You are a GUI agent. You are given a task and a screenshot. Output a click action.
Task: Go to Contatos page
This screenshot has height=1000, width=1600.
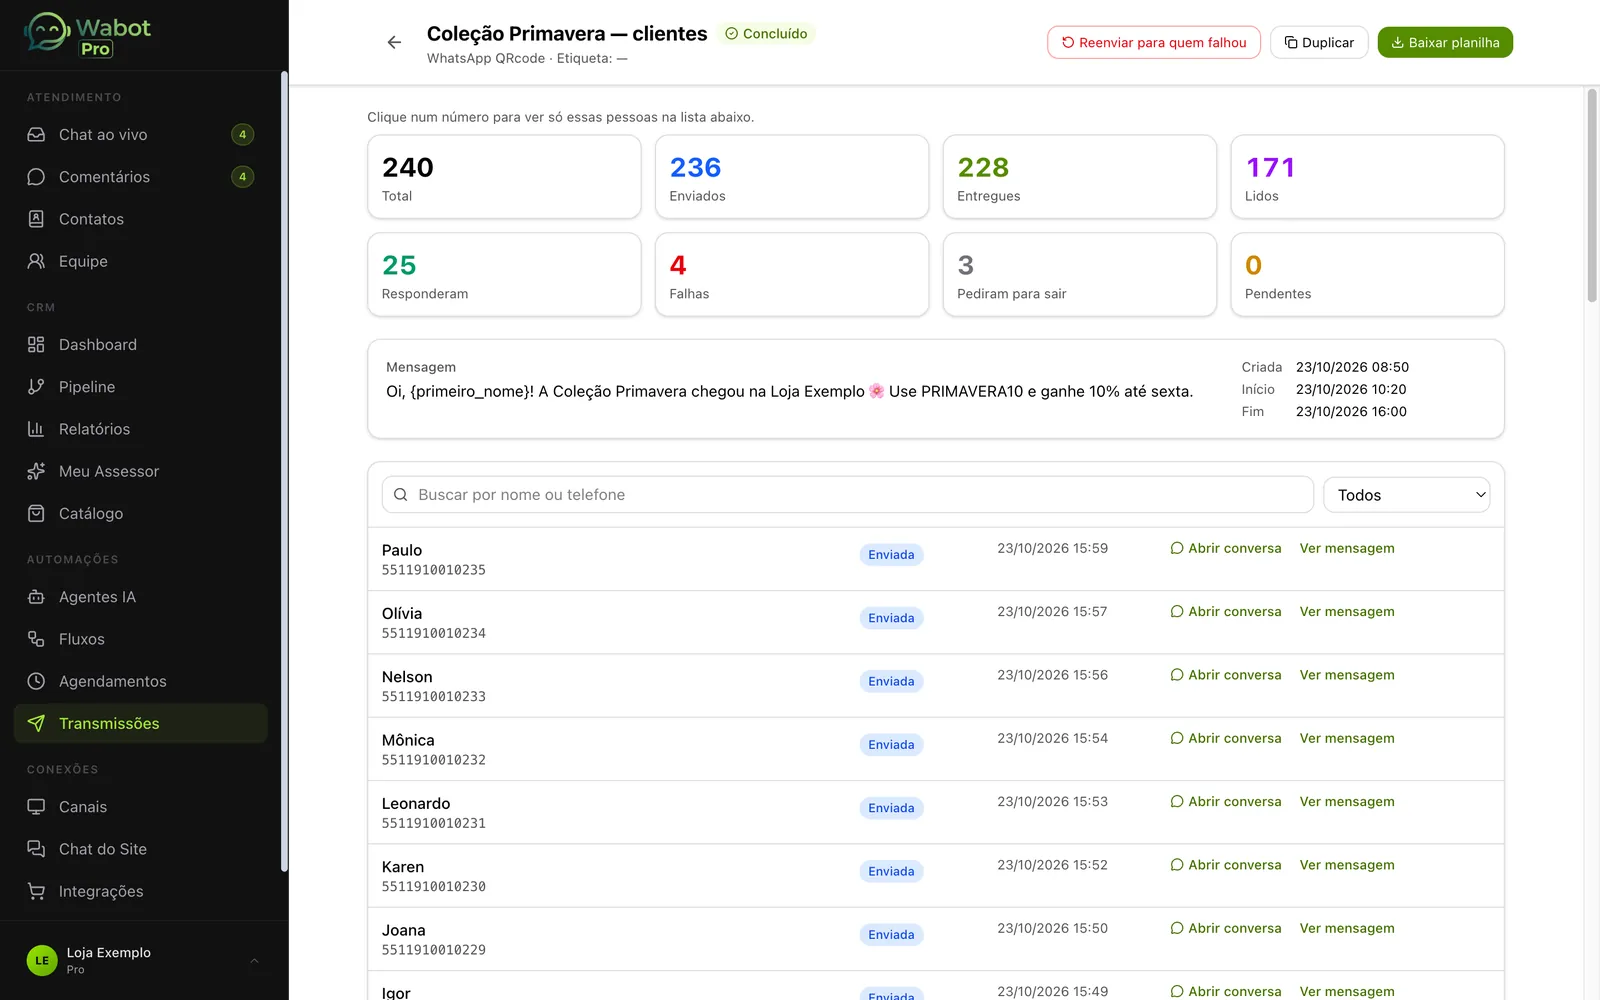point(141,219)
